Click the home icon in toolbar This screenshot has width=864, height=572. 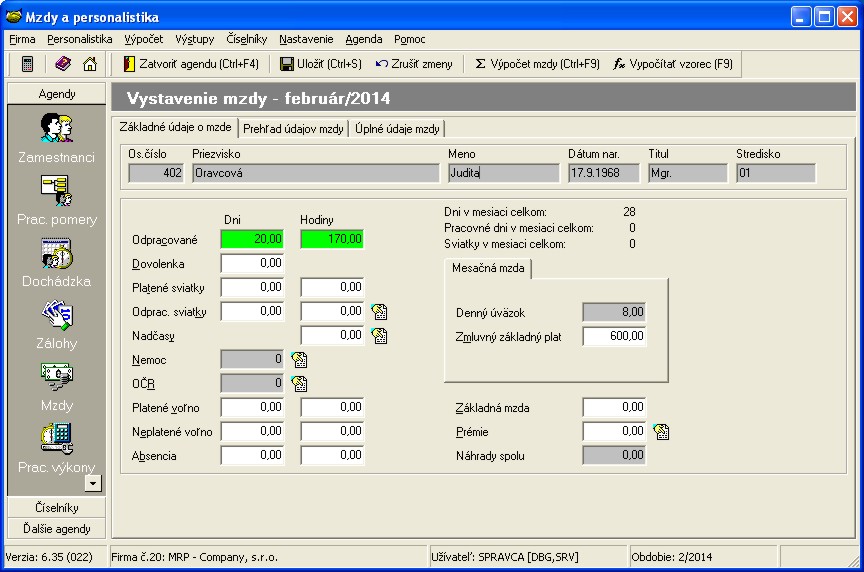point(90,64)
